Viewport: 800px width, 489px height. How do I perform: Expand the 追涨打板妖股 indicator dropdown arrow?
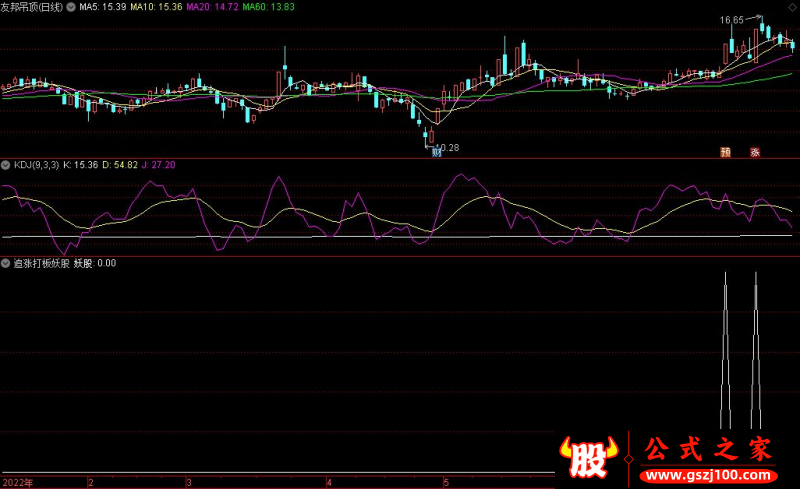coord(6,264)
